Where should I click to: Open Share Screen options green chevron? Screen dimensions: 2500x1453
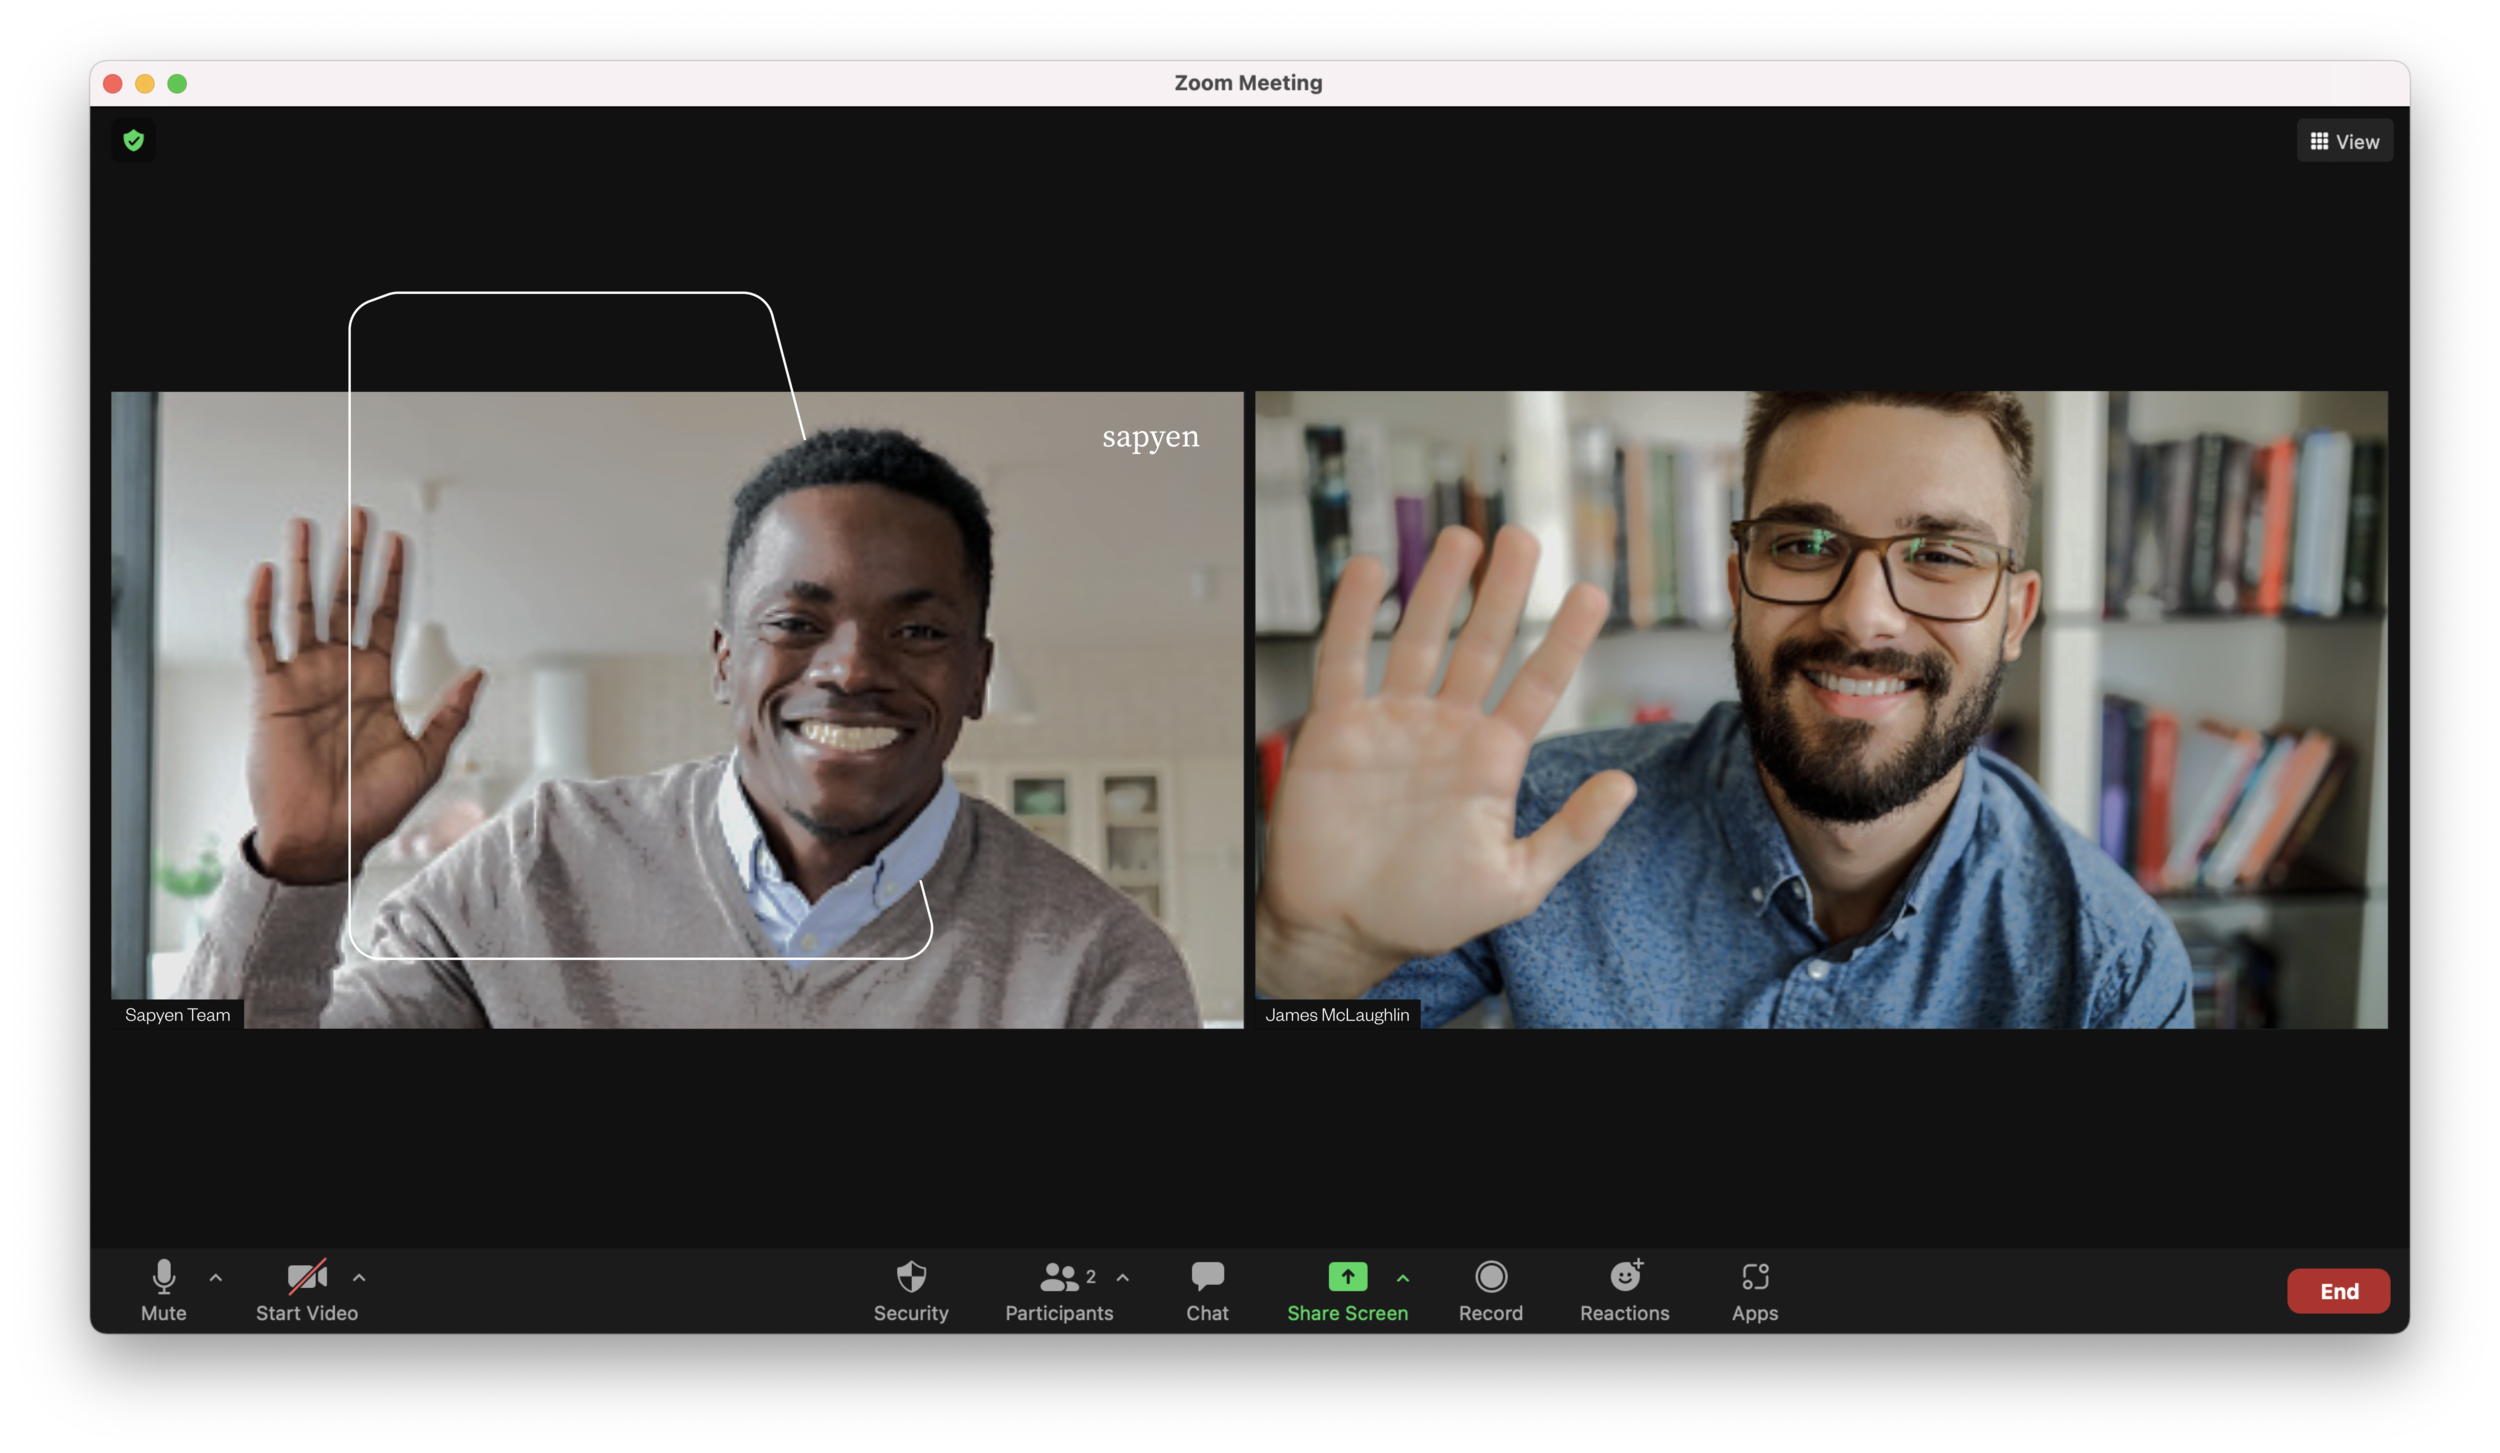coord(1403,1278)
